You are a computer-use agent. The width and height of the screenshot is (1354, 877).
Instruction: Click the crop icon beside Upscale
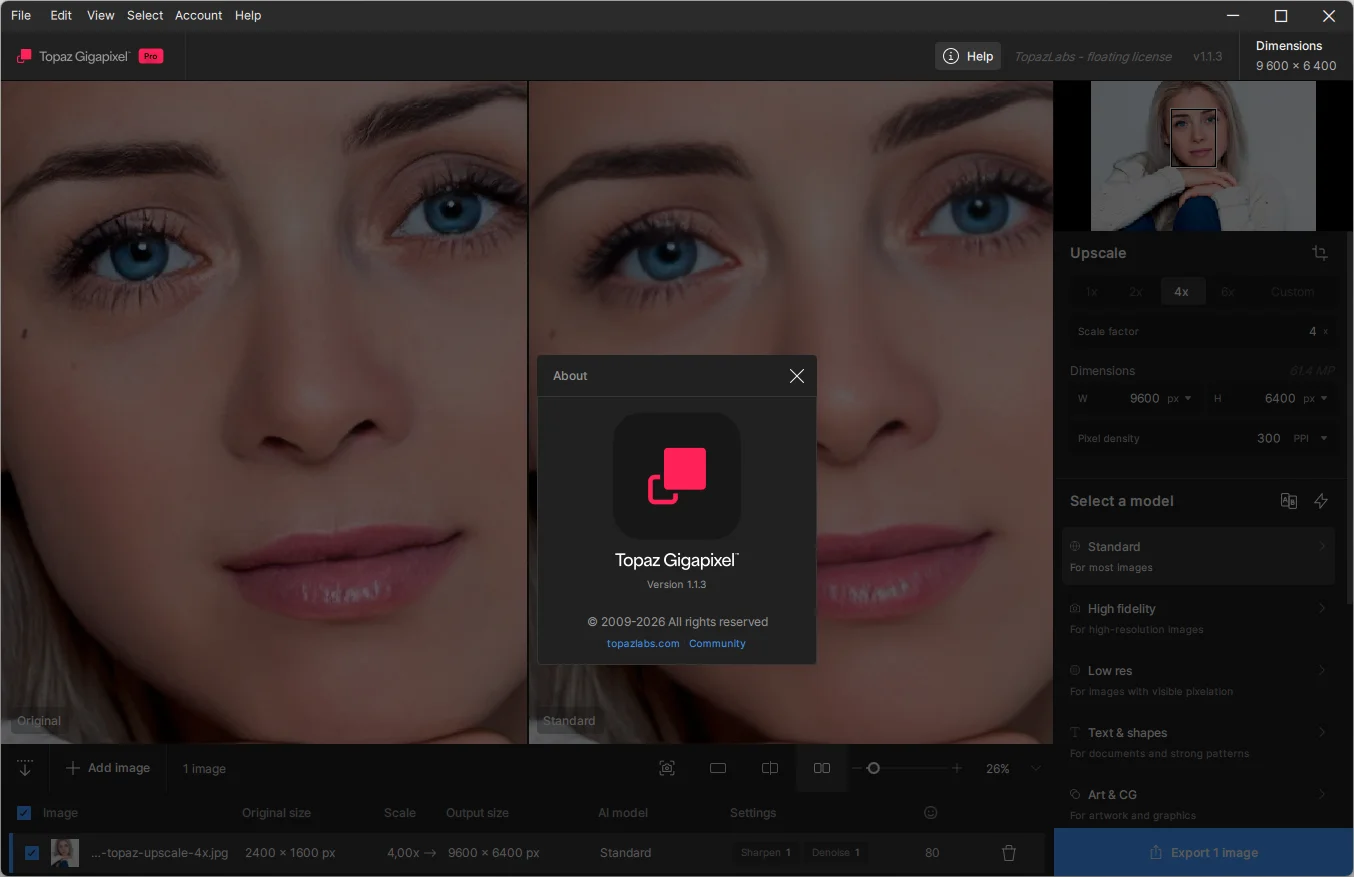(1320, 253)
